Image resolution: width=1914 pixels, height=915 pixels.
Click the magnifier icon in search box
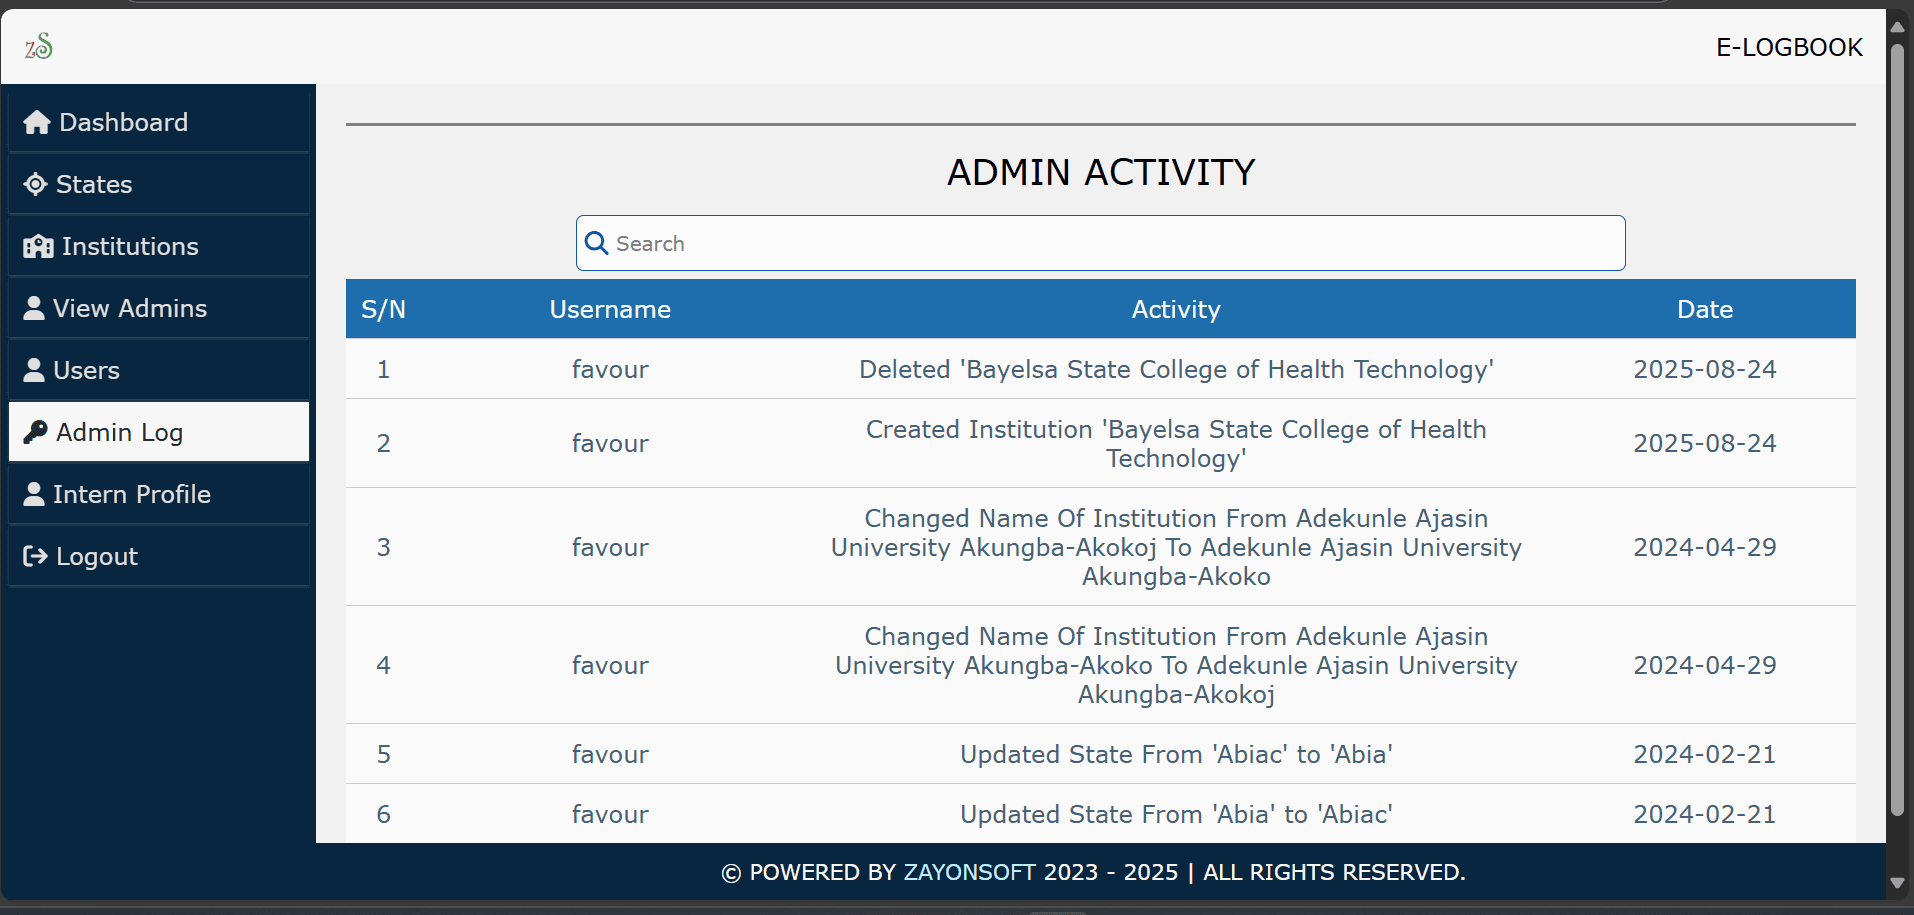coord(596,243)
